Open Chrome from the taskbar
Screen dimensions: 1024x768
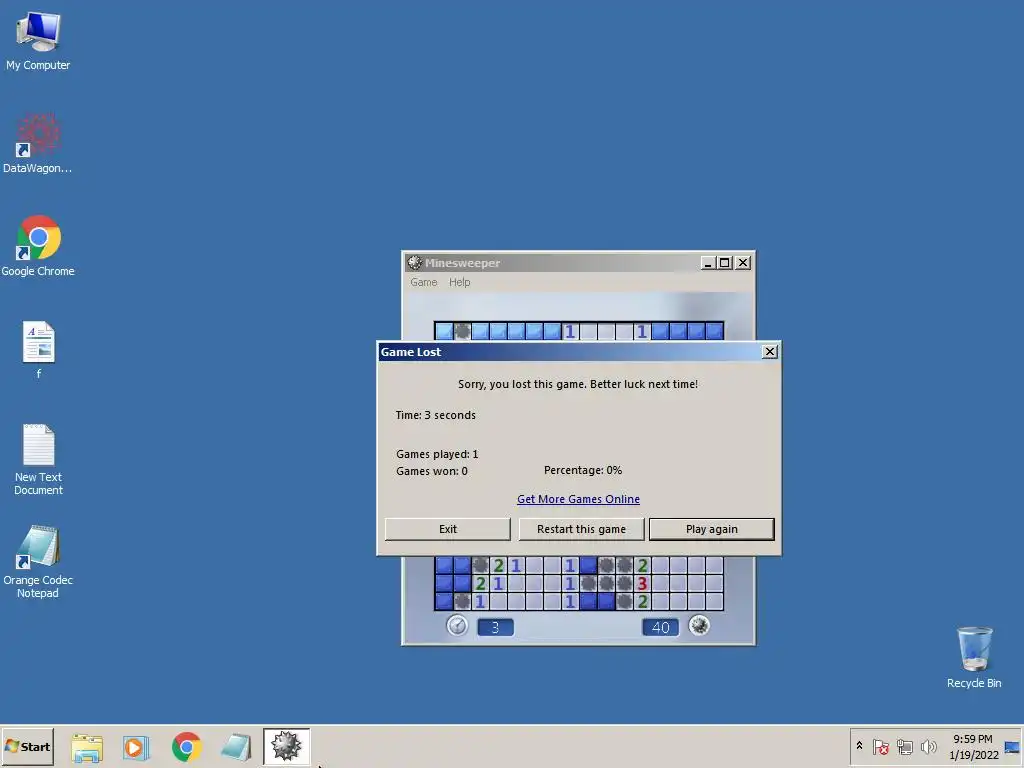187,747
